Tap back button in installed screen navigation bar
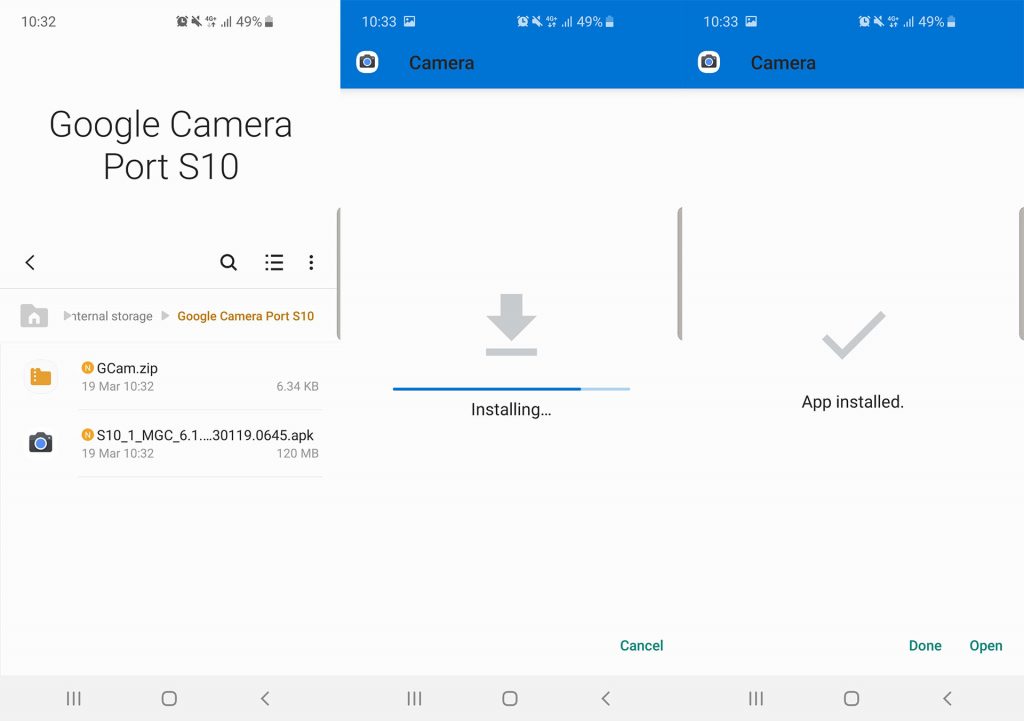The height and width of the screenshot is (721, 1024). tap(947, 698)
